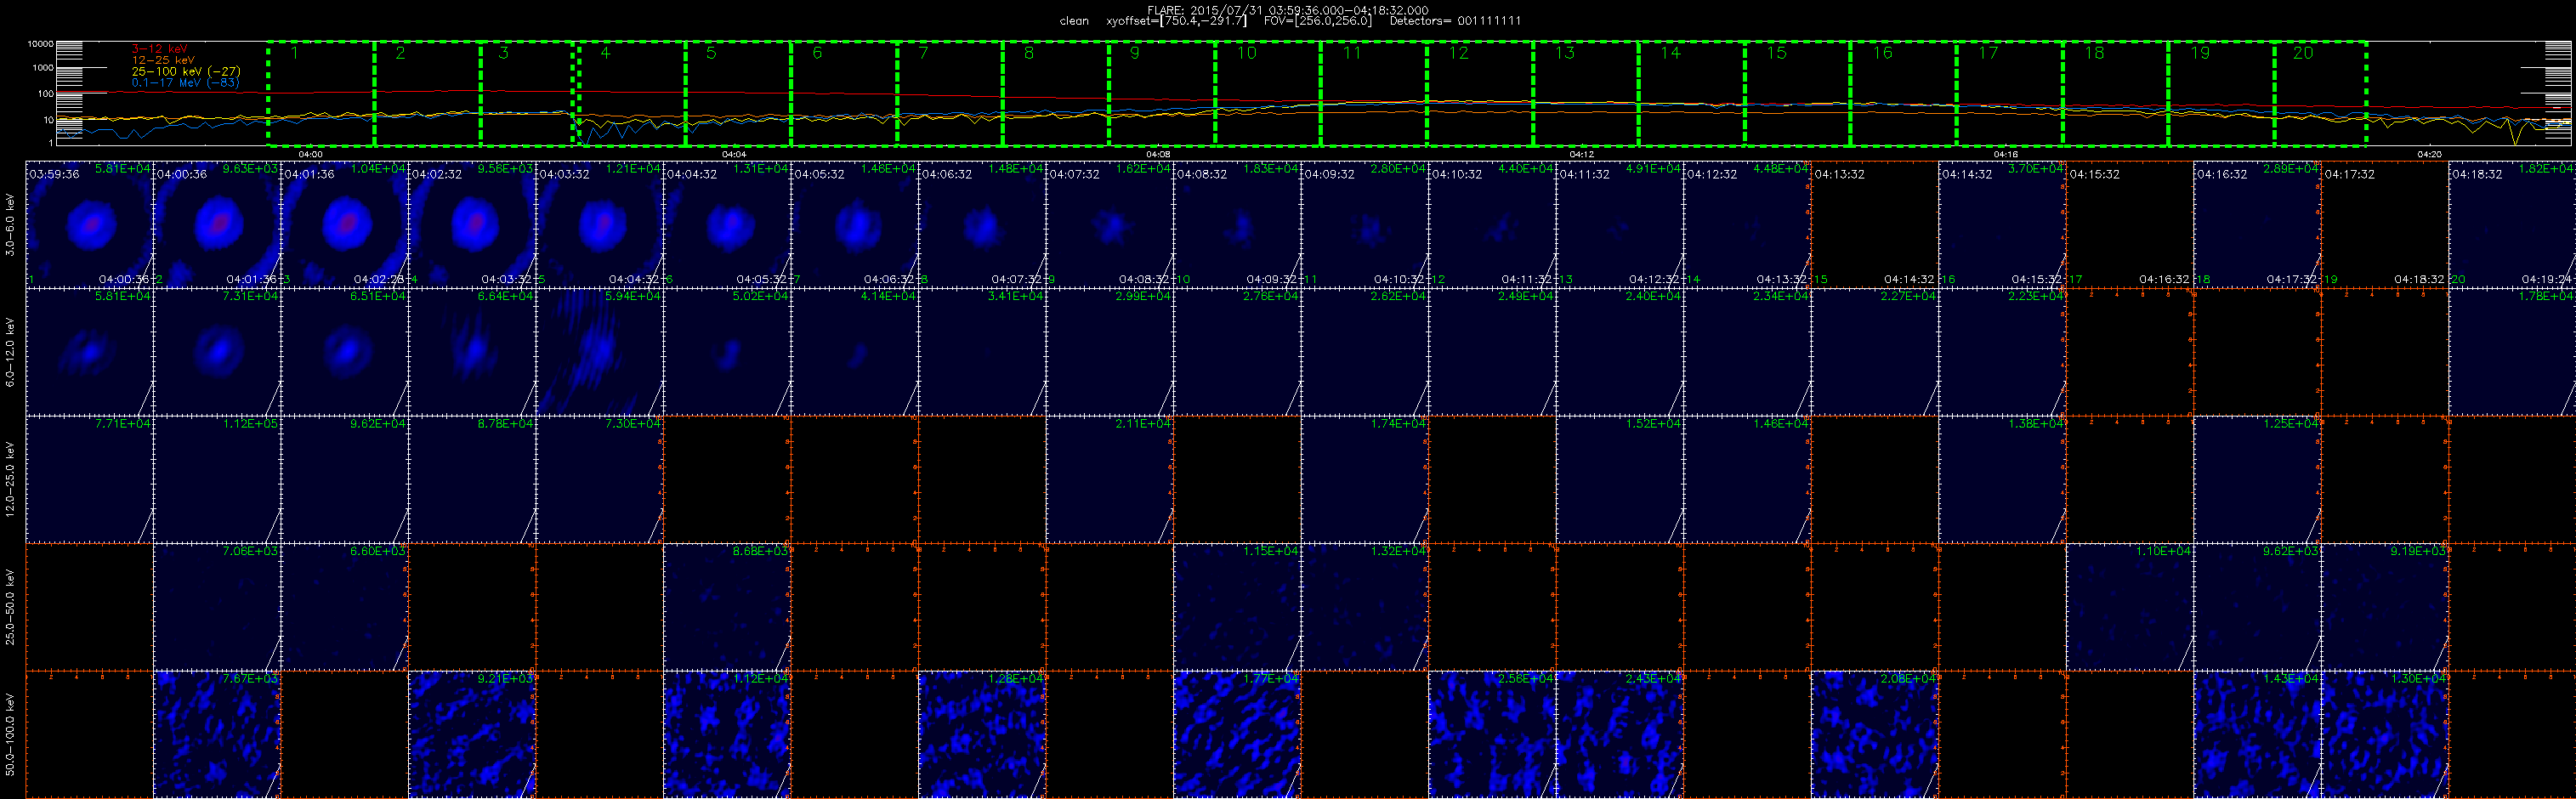Viewport: 2576px width, 799px height.
Task: Open the 50.0-100.0 keV image with peak 9.21E+03
Action: click(472, 734)
